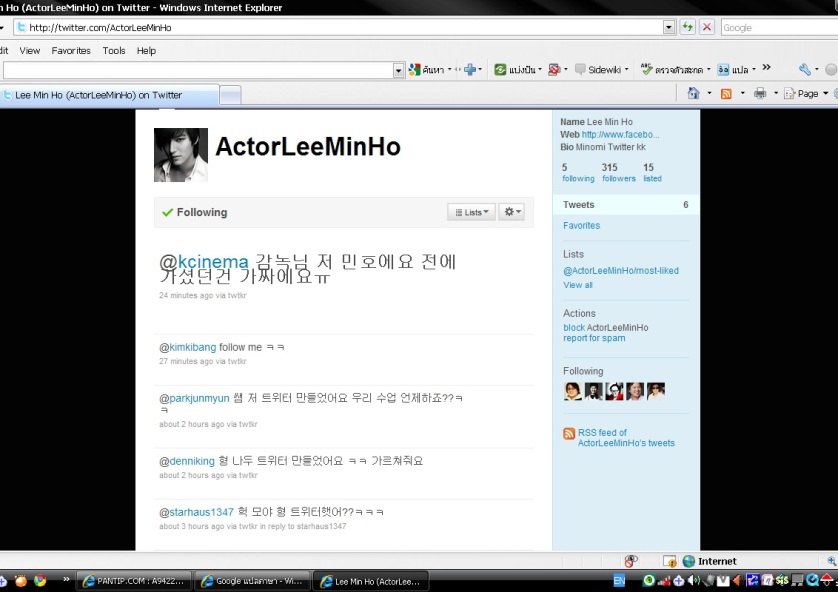Click the red Stop loading X icon
The height and width of the screenshot is (592, 838).
click(707, 27)
